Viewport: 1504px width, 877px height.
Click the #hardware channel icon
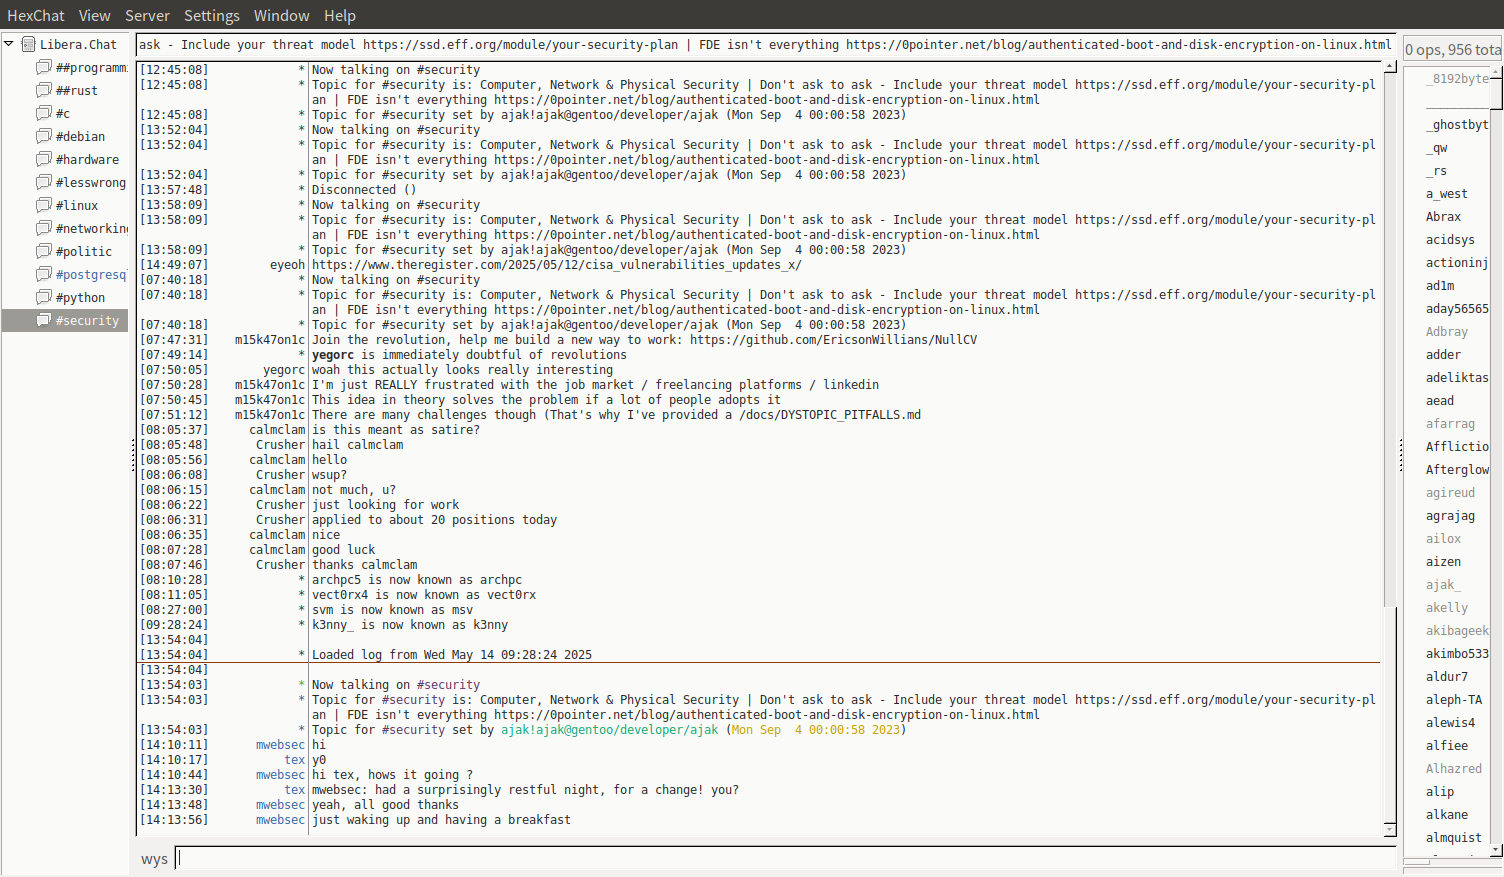point(44,159)
